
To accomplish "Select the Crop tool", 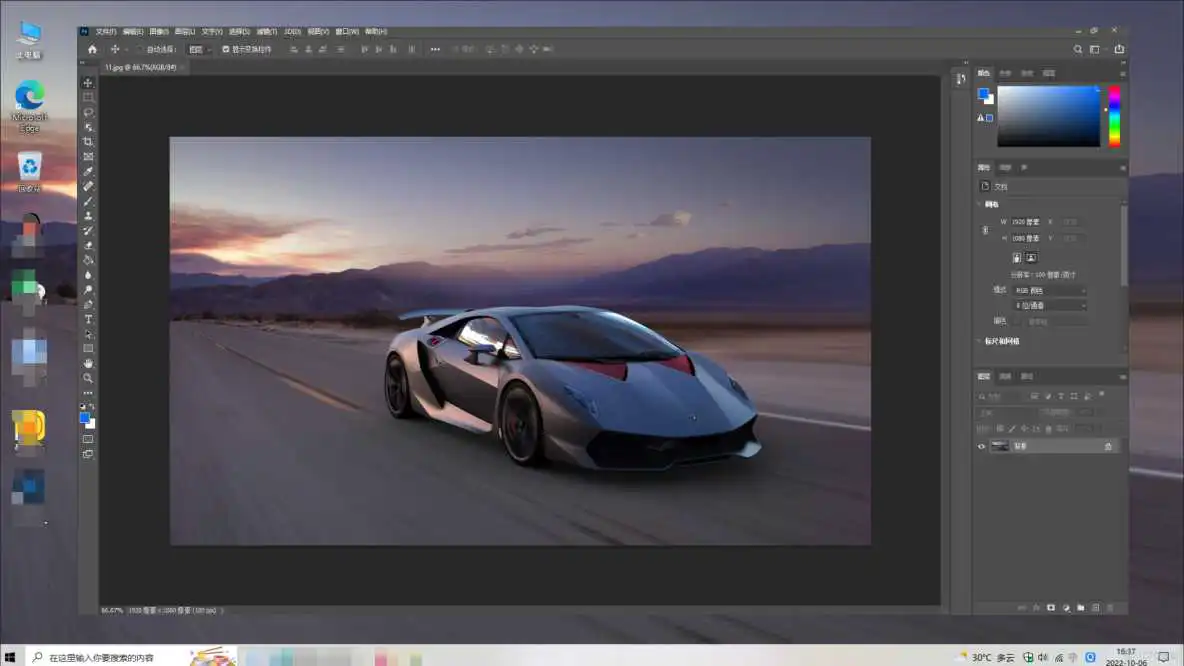I will click(88, 142).
